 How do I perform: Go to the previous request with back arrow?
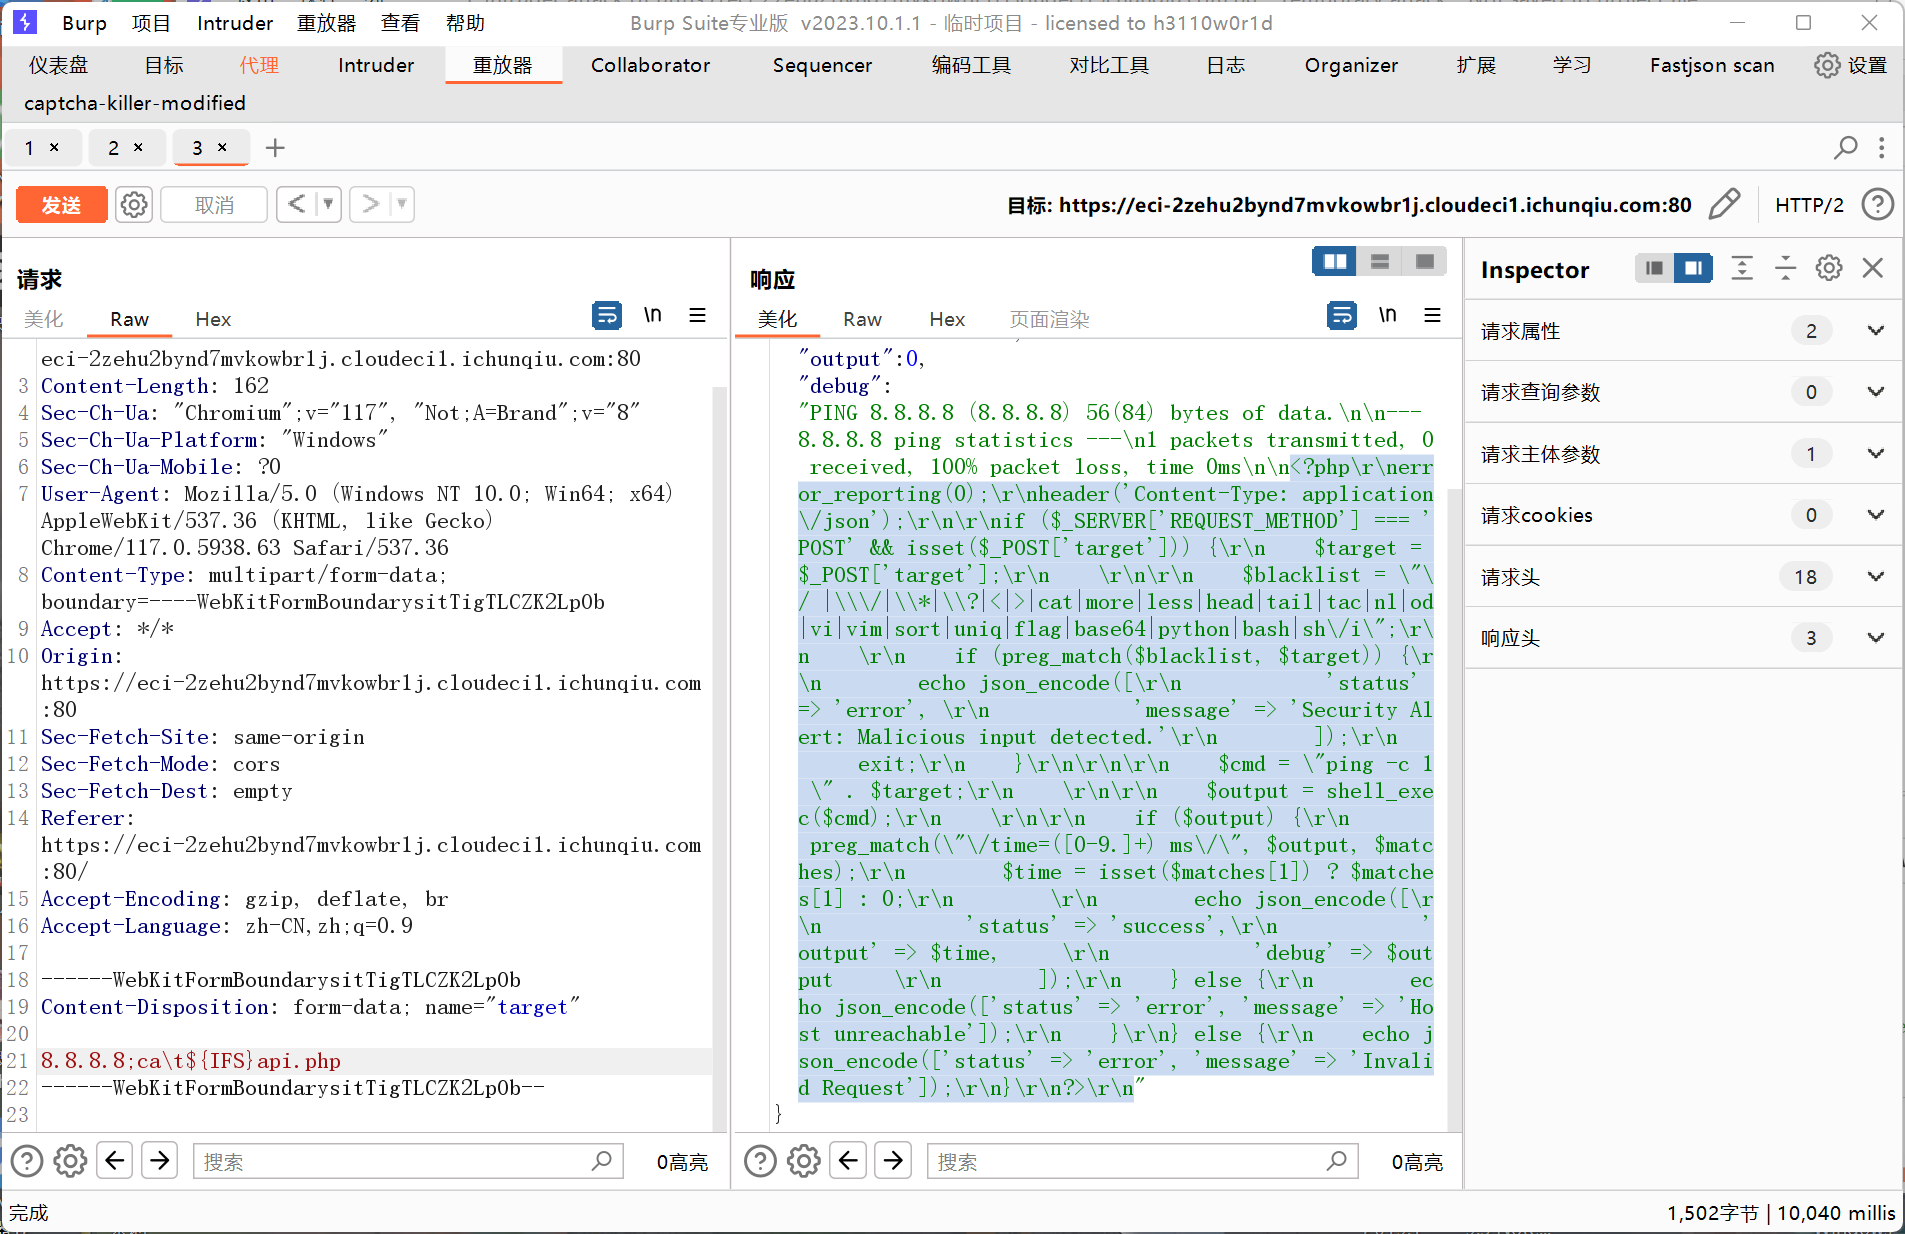click(x=297, y=205)
